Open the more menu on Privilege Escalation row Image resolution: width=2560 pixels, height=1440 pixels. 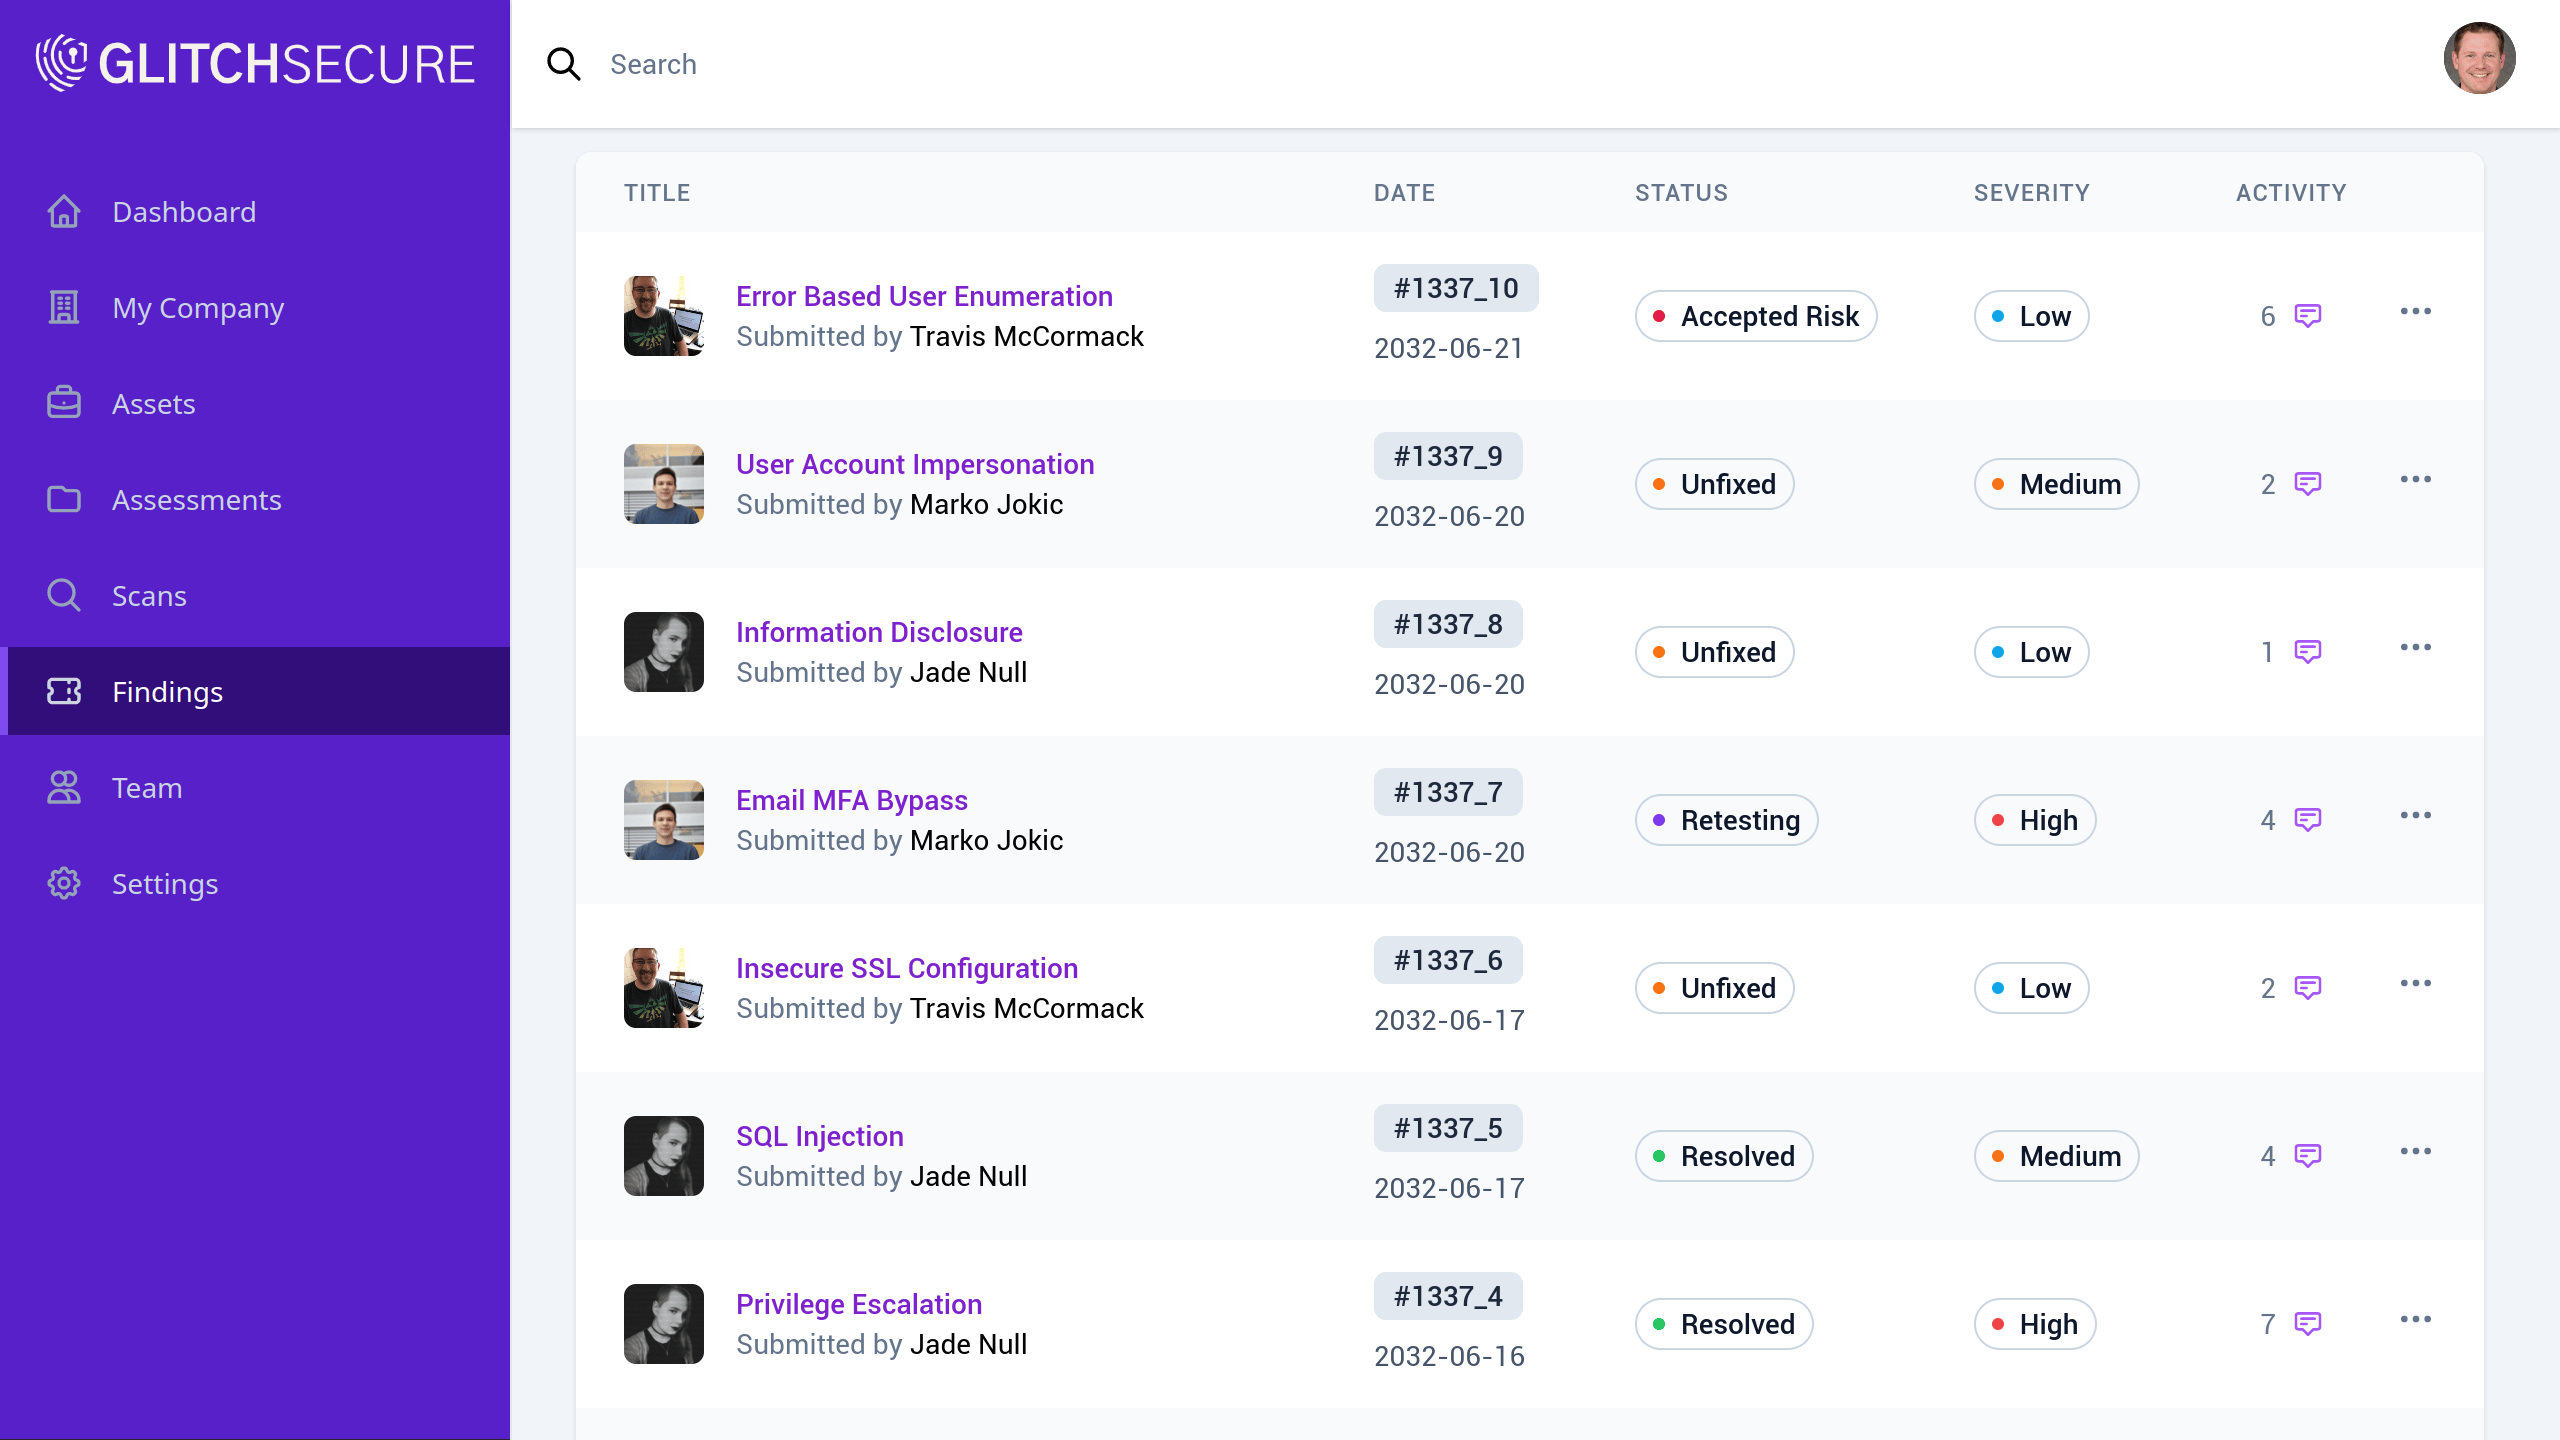pos(2415,1320)
